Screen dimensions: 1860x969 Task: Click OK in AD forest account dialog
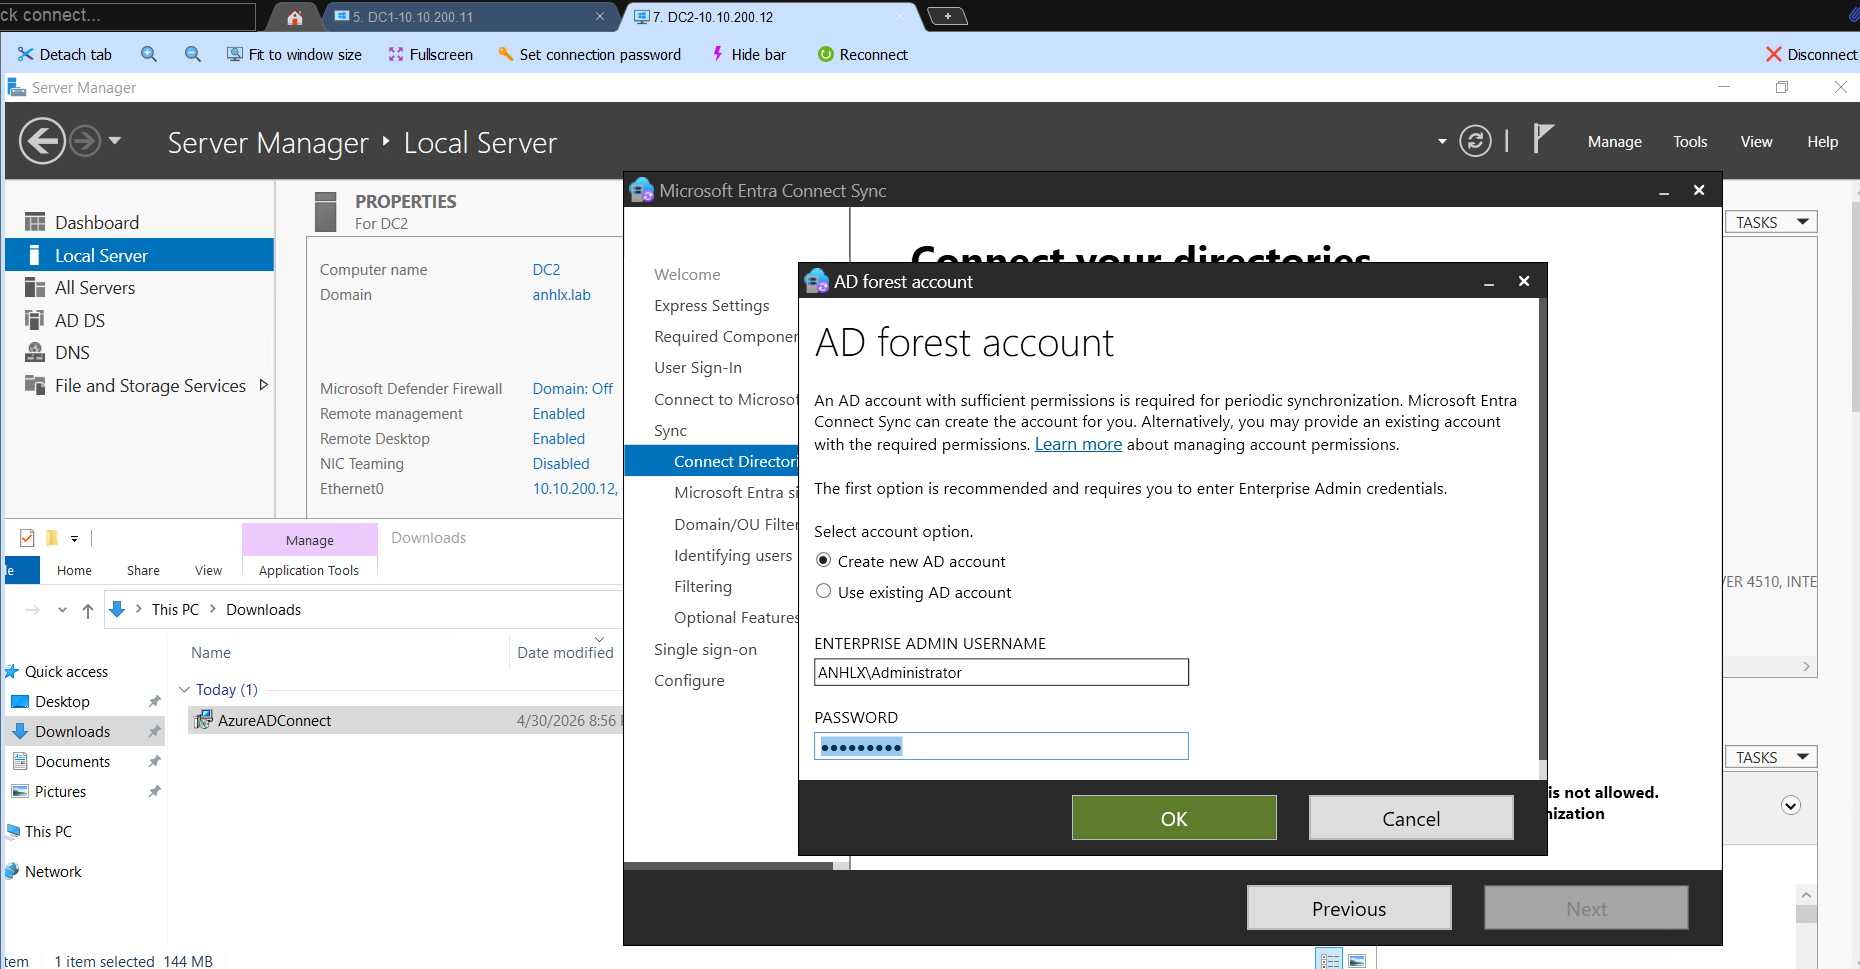(x=1174, y=818)
